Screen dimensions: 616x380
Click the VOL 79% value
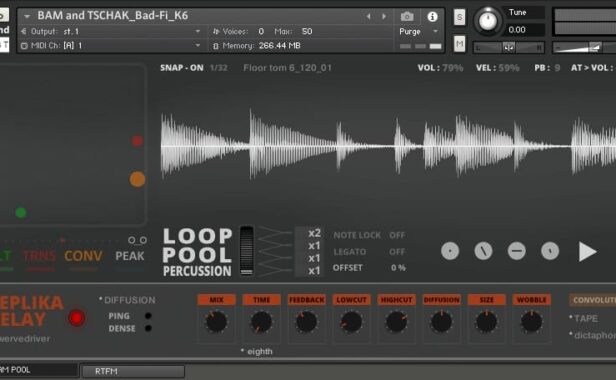click(453, 68)
